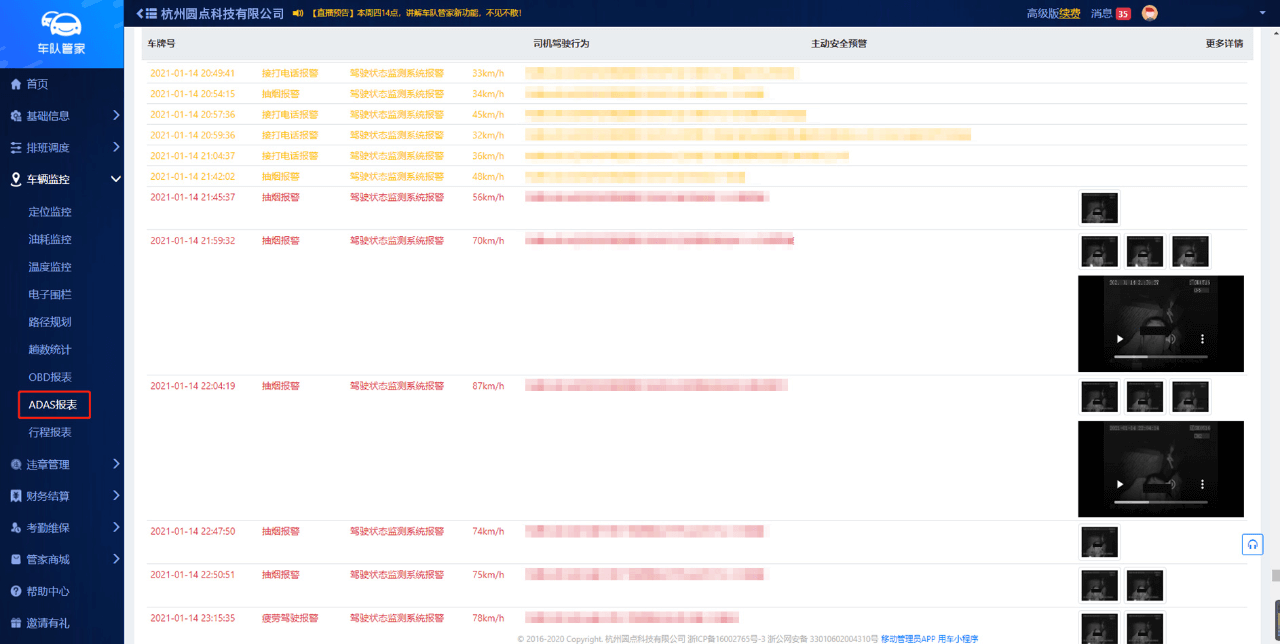Go to 定位监控 in the sidebar
The image size is (1280, 644).
point(50,212)
